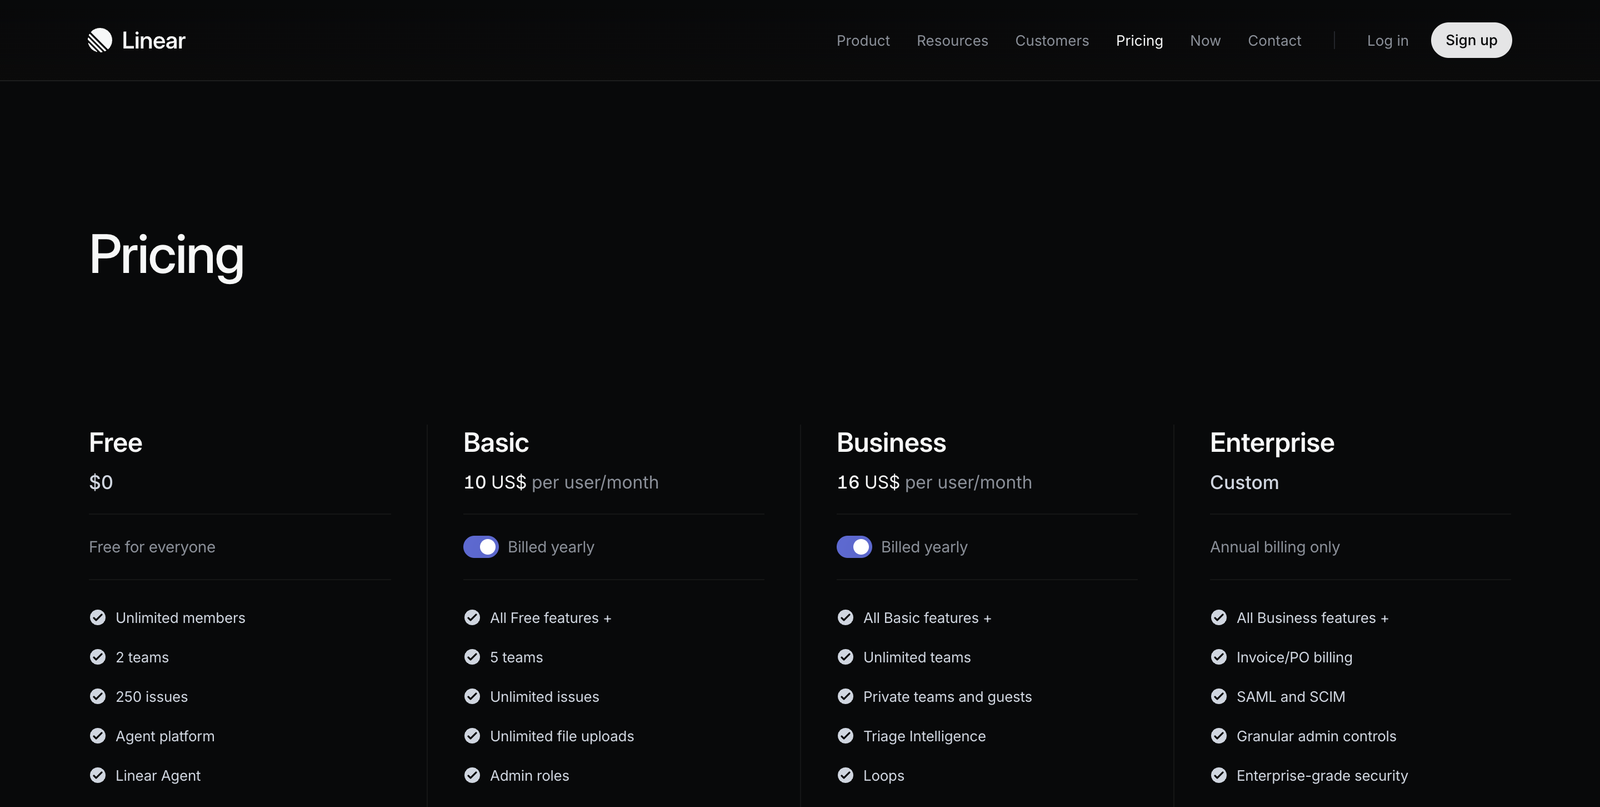Click the SAML and SCIM feature text
Screen dimensions: 1600x807
pos(1291,697)
